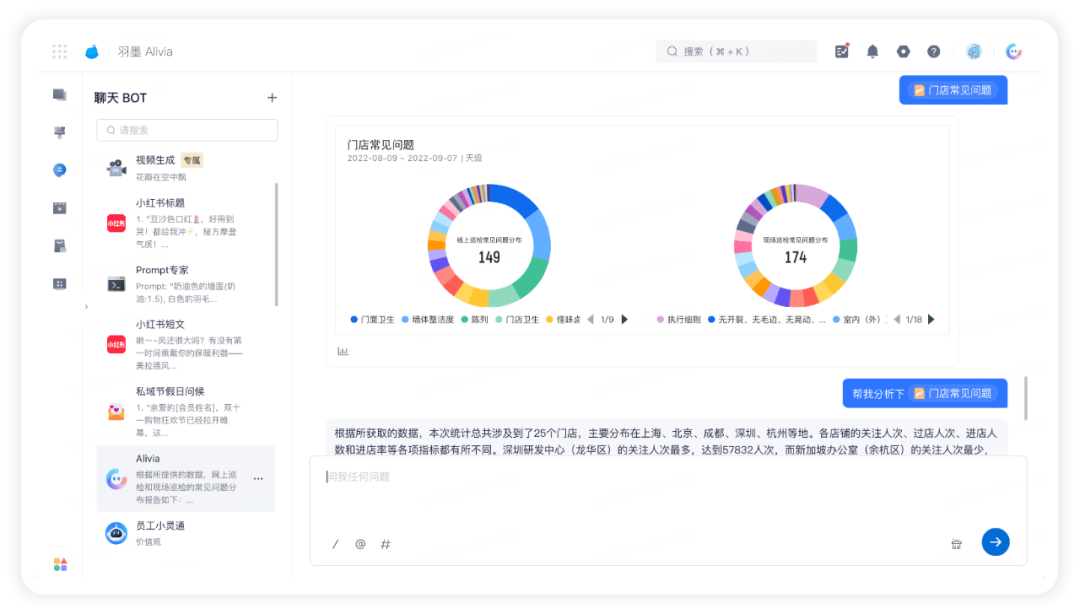Add new chat bot with plus button

(x=272, y=98)
